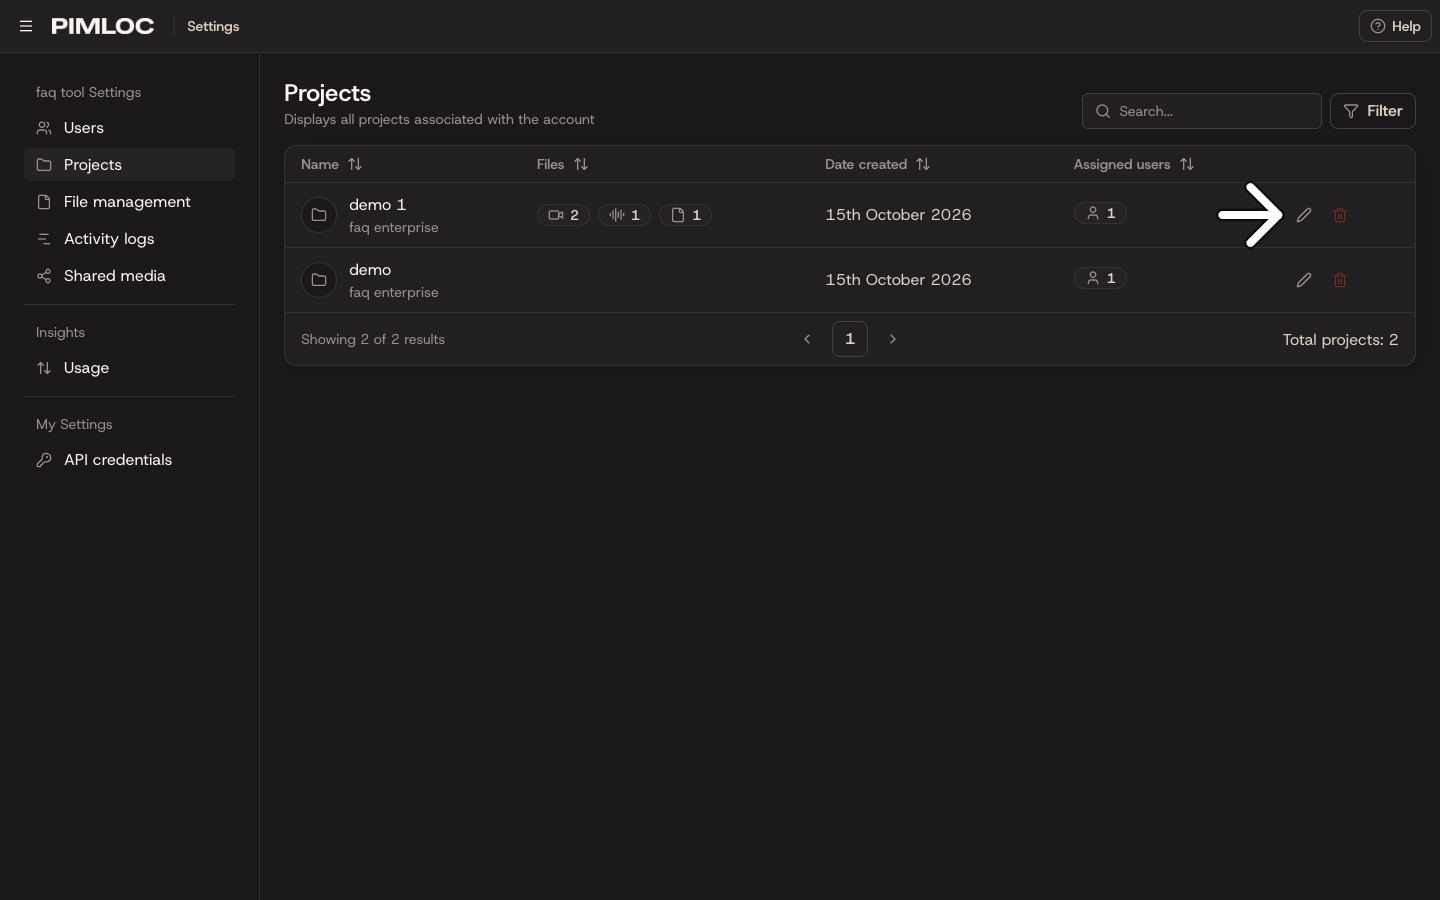Click video files badge for demo 1

[563, 215]
